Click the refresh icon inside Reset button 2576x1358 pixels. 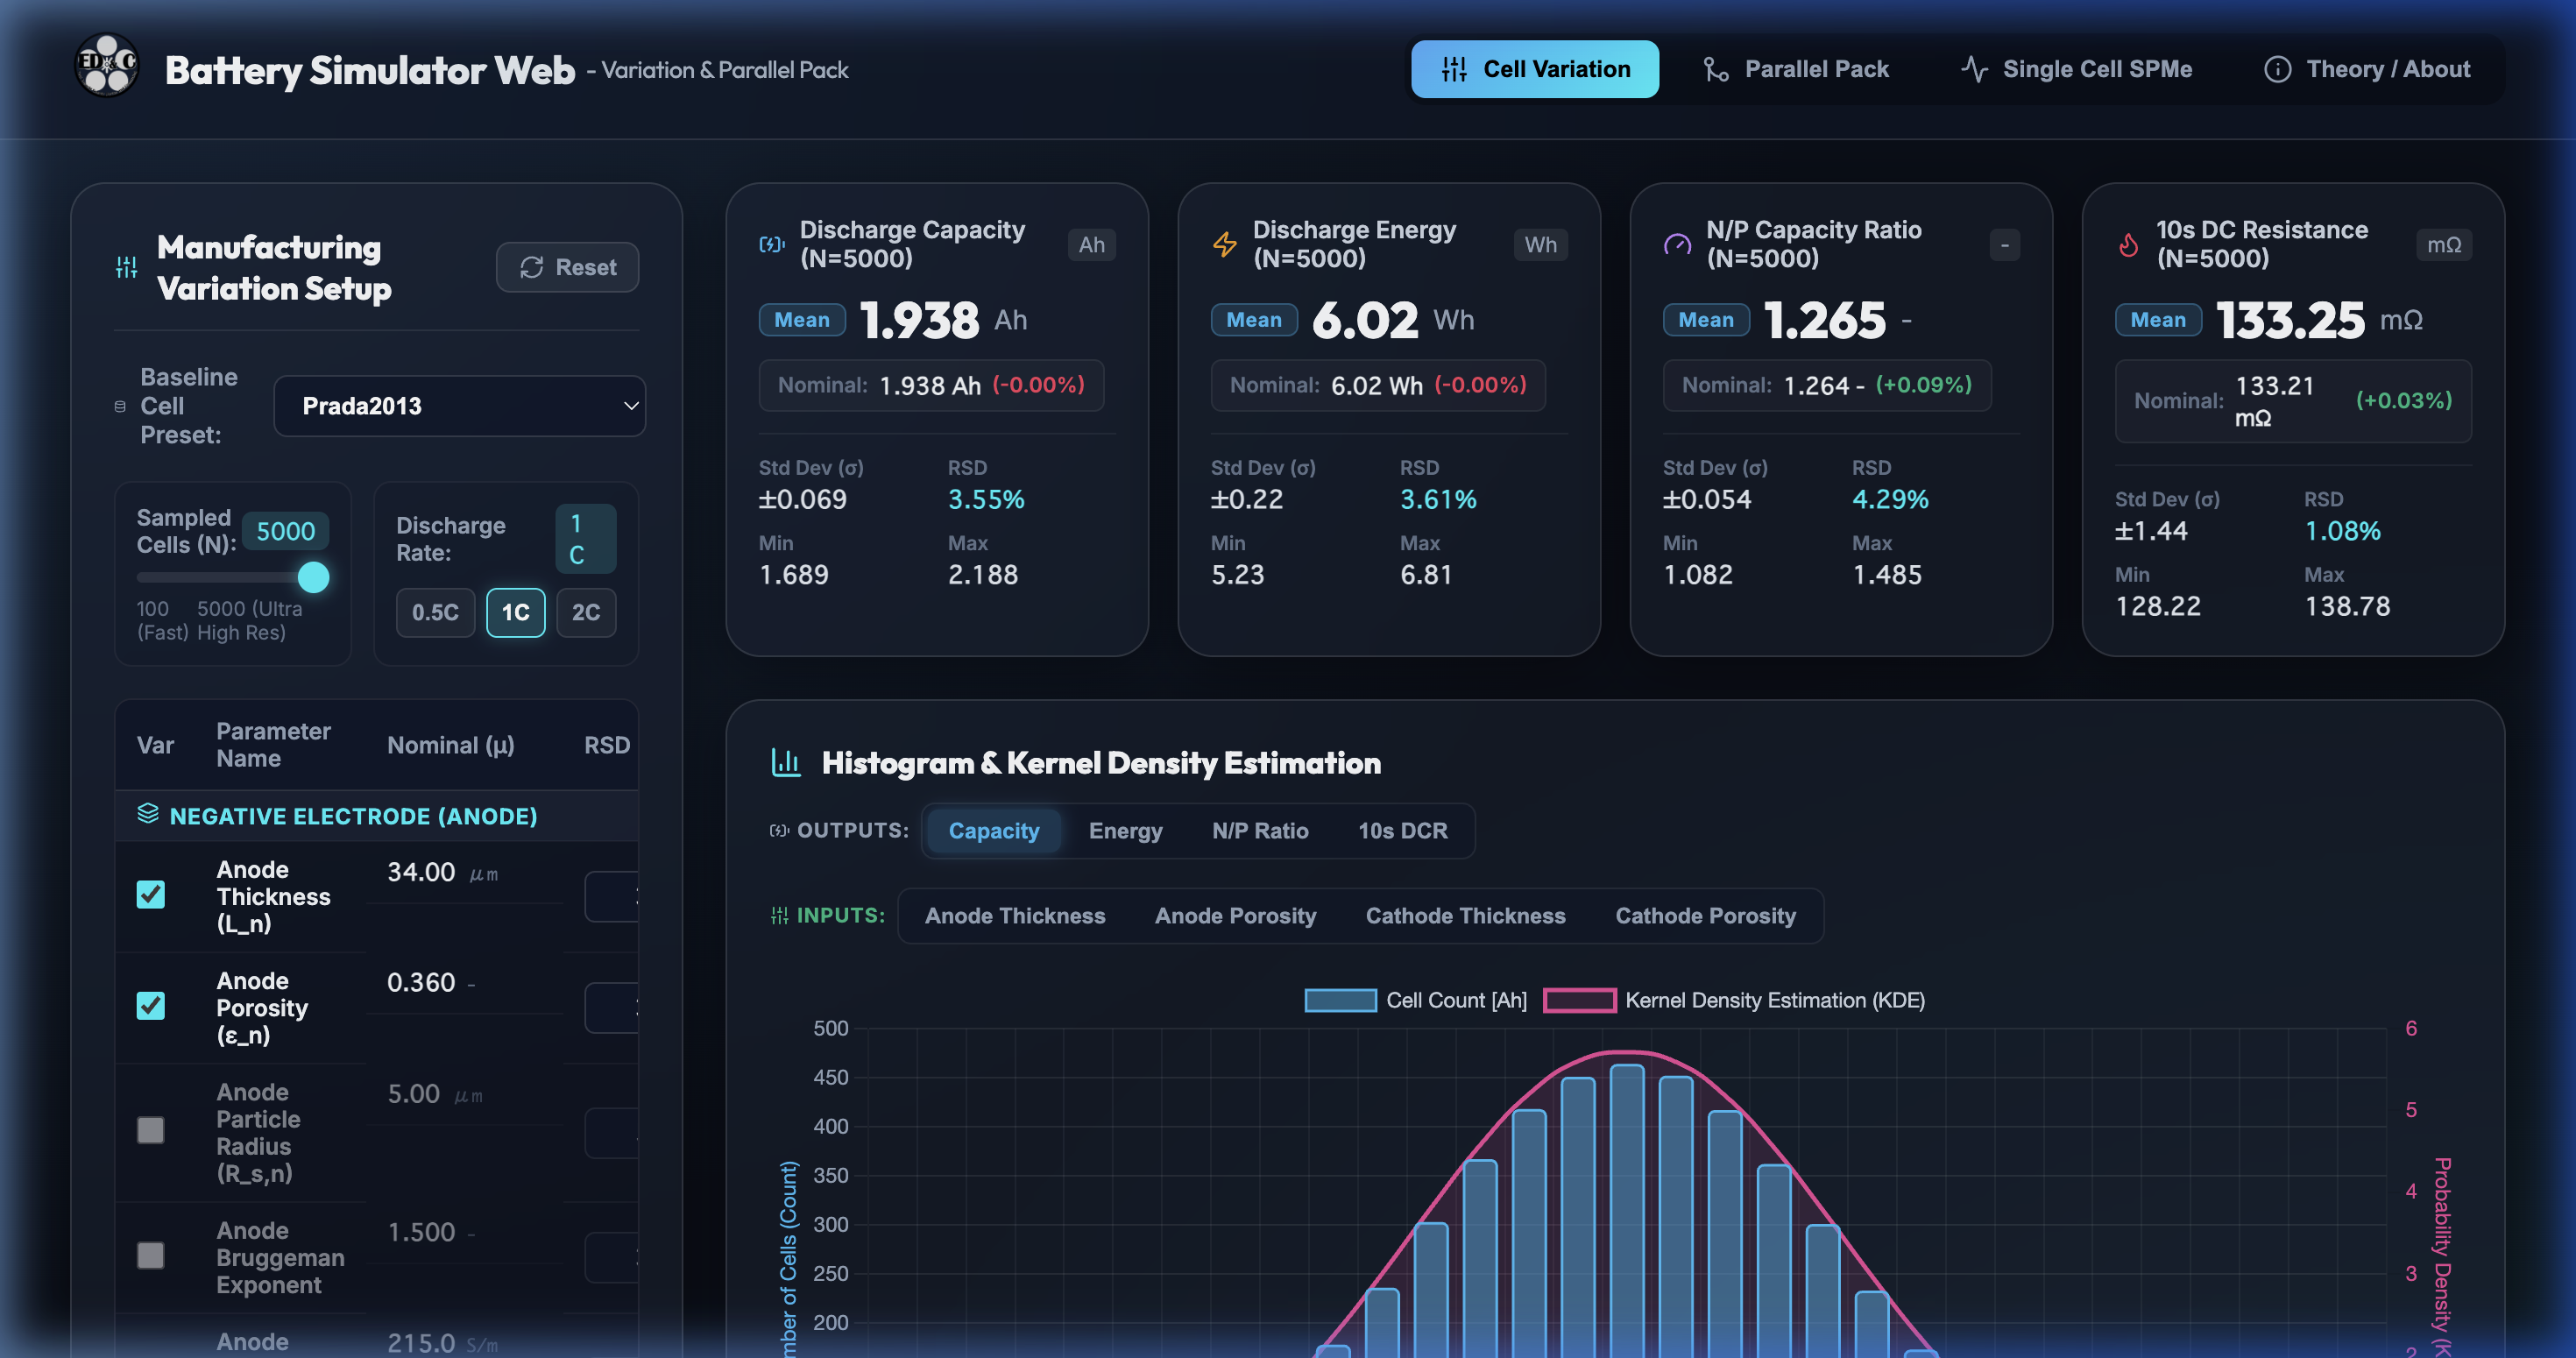pos(532,267)
